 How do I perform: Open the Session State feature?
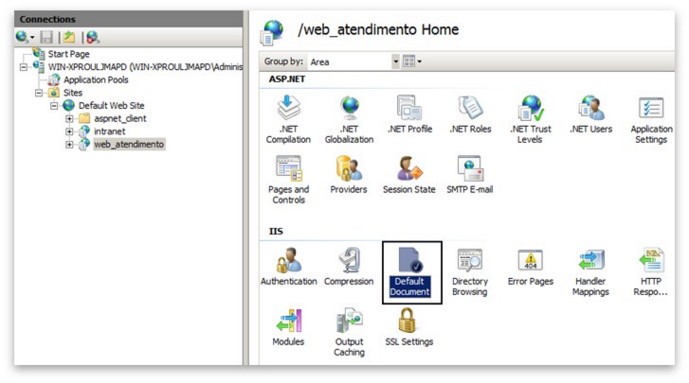(x=409, y=174)
